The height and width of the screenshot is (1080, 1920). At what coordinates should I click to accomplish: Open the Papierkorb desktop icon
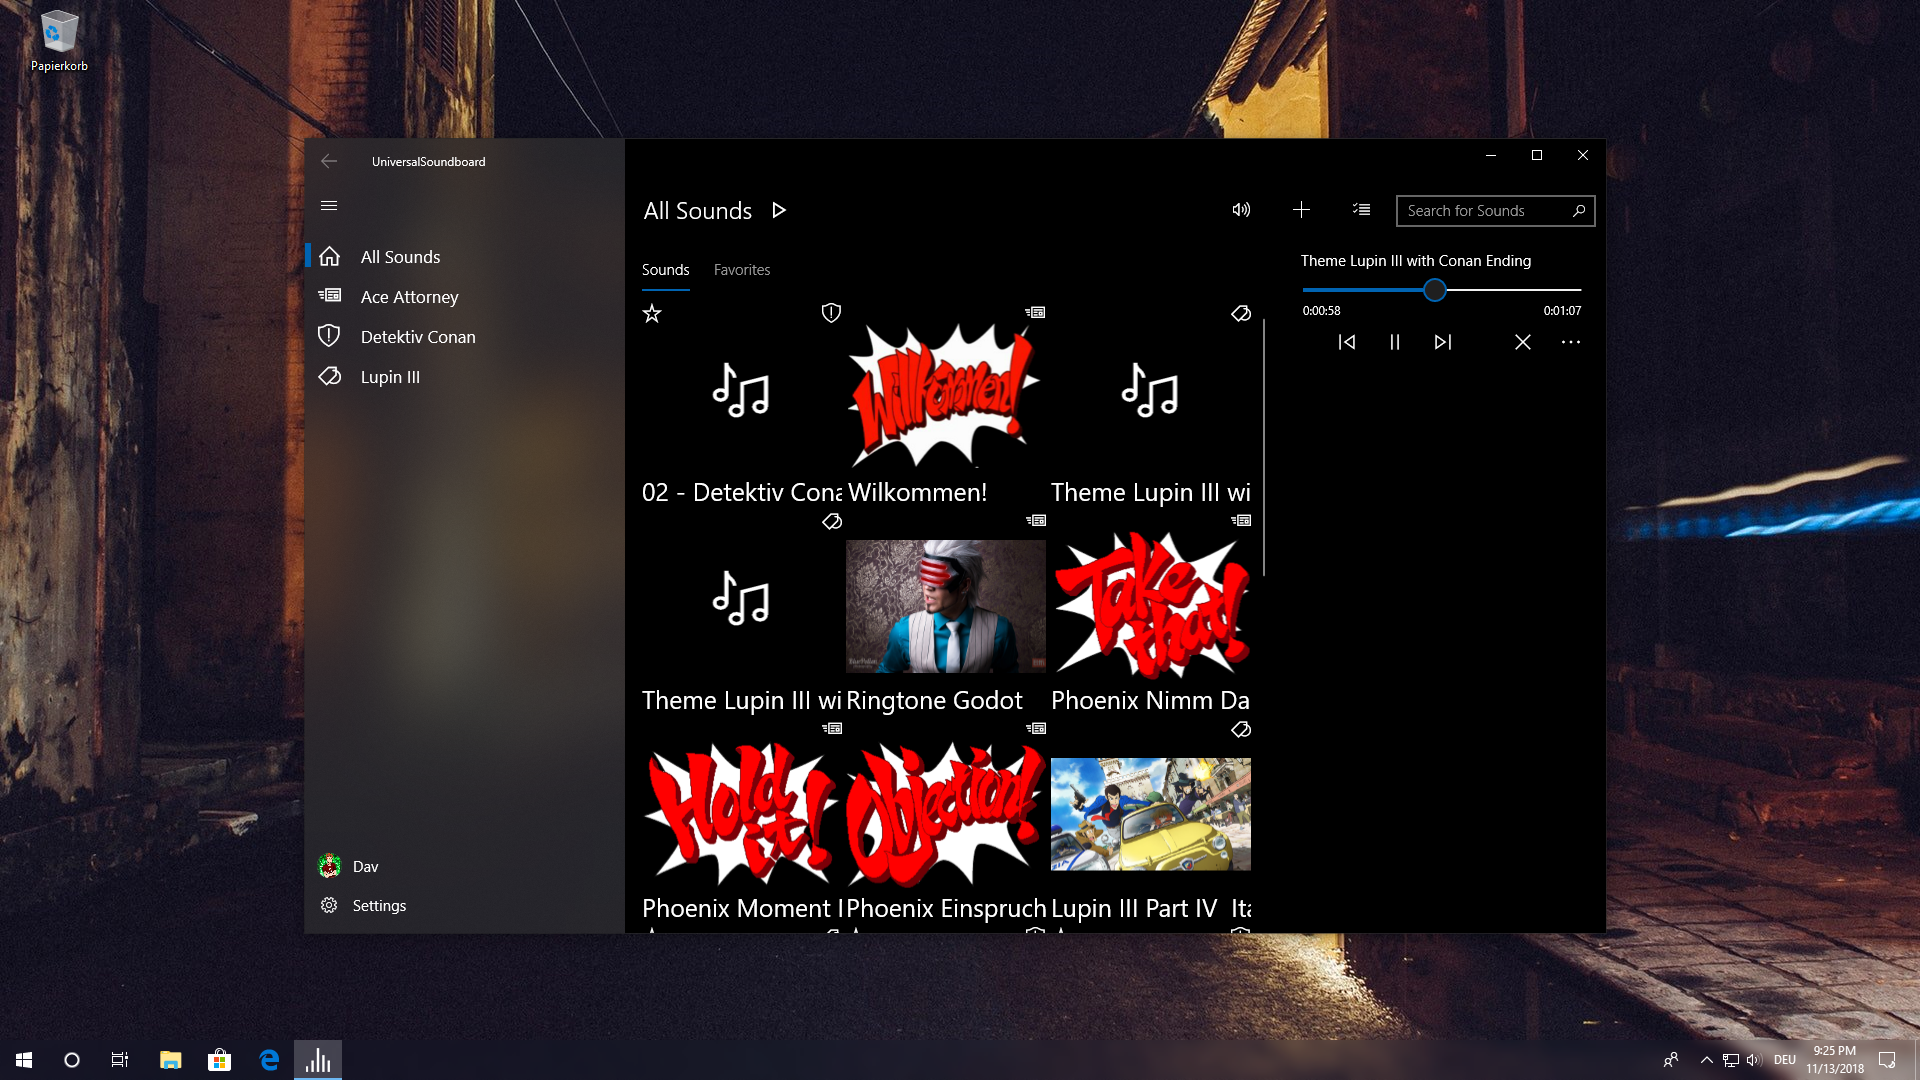pos(59,42)
